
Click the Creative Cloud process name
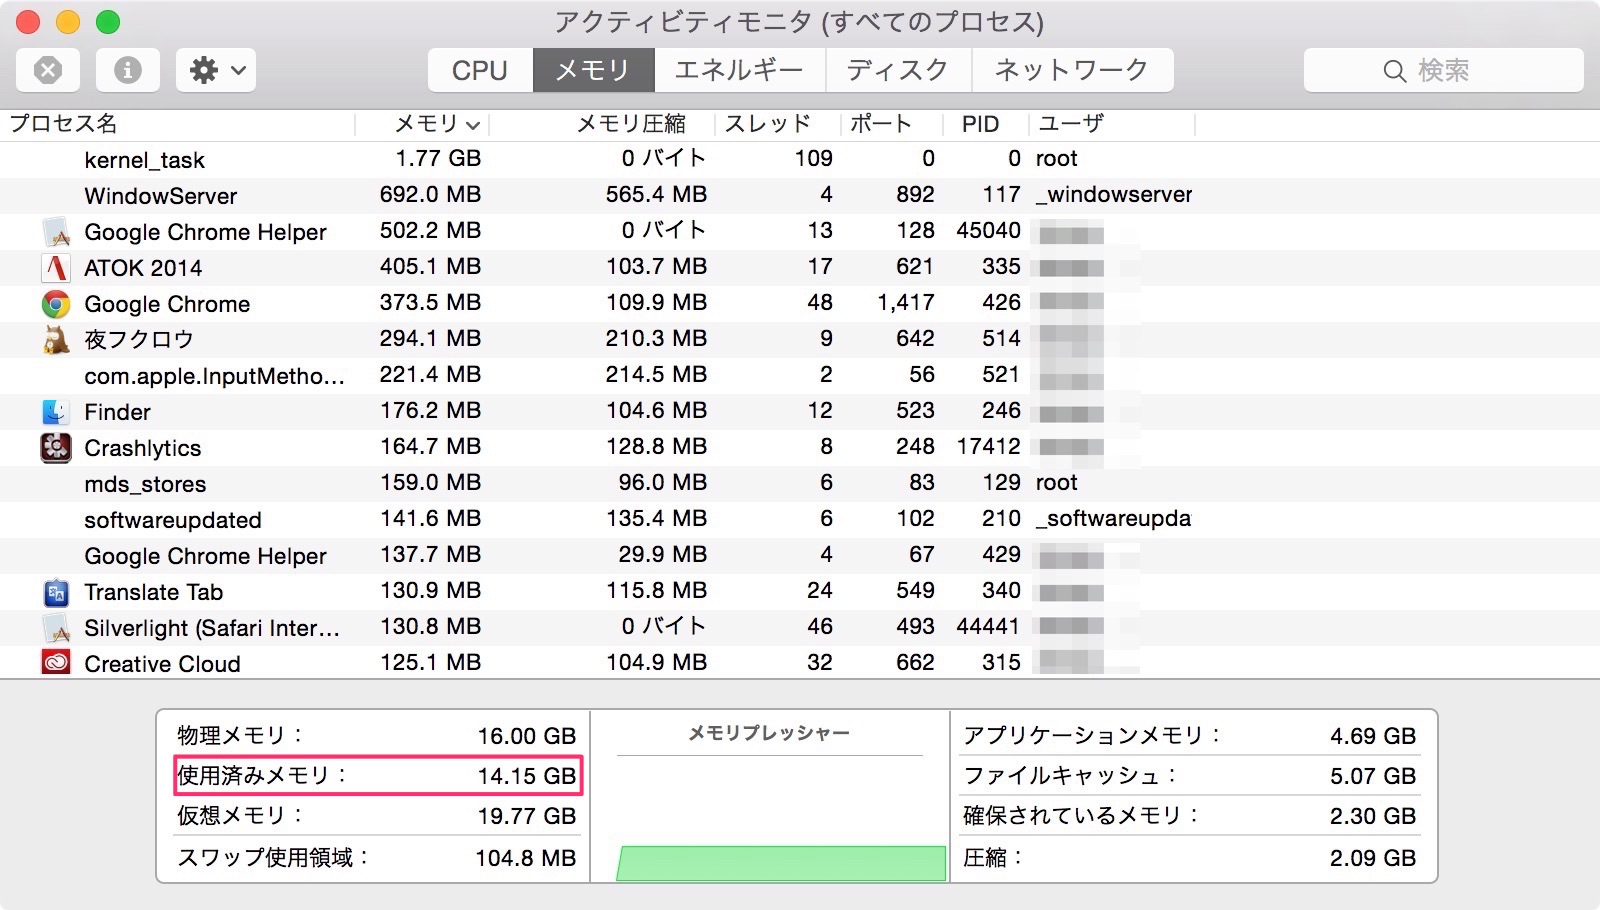pos(162,664)
